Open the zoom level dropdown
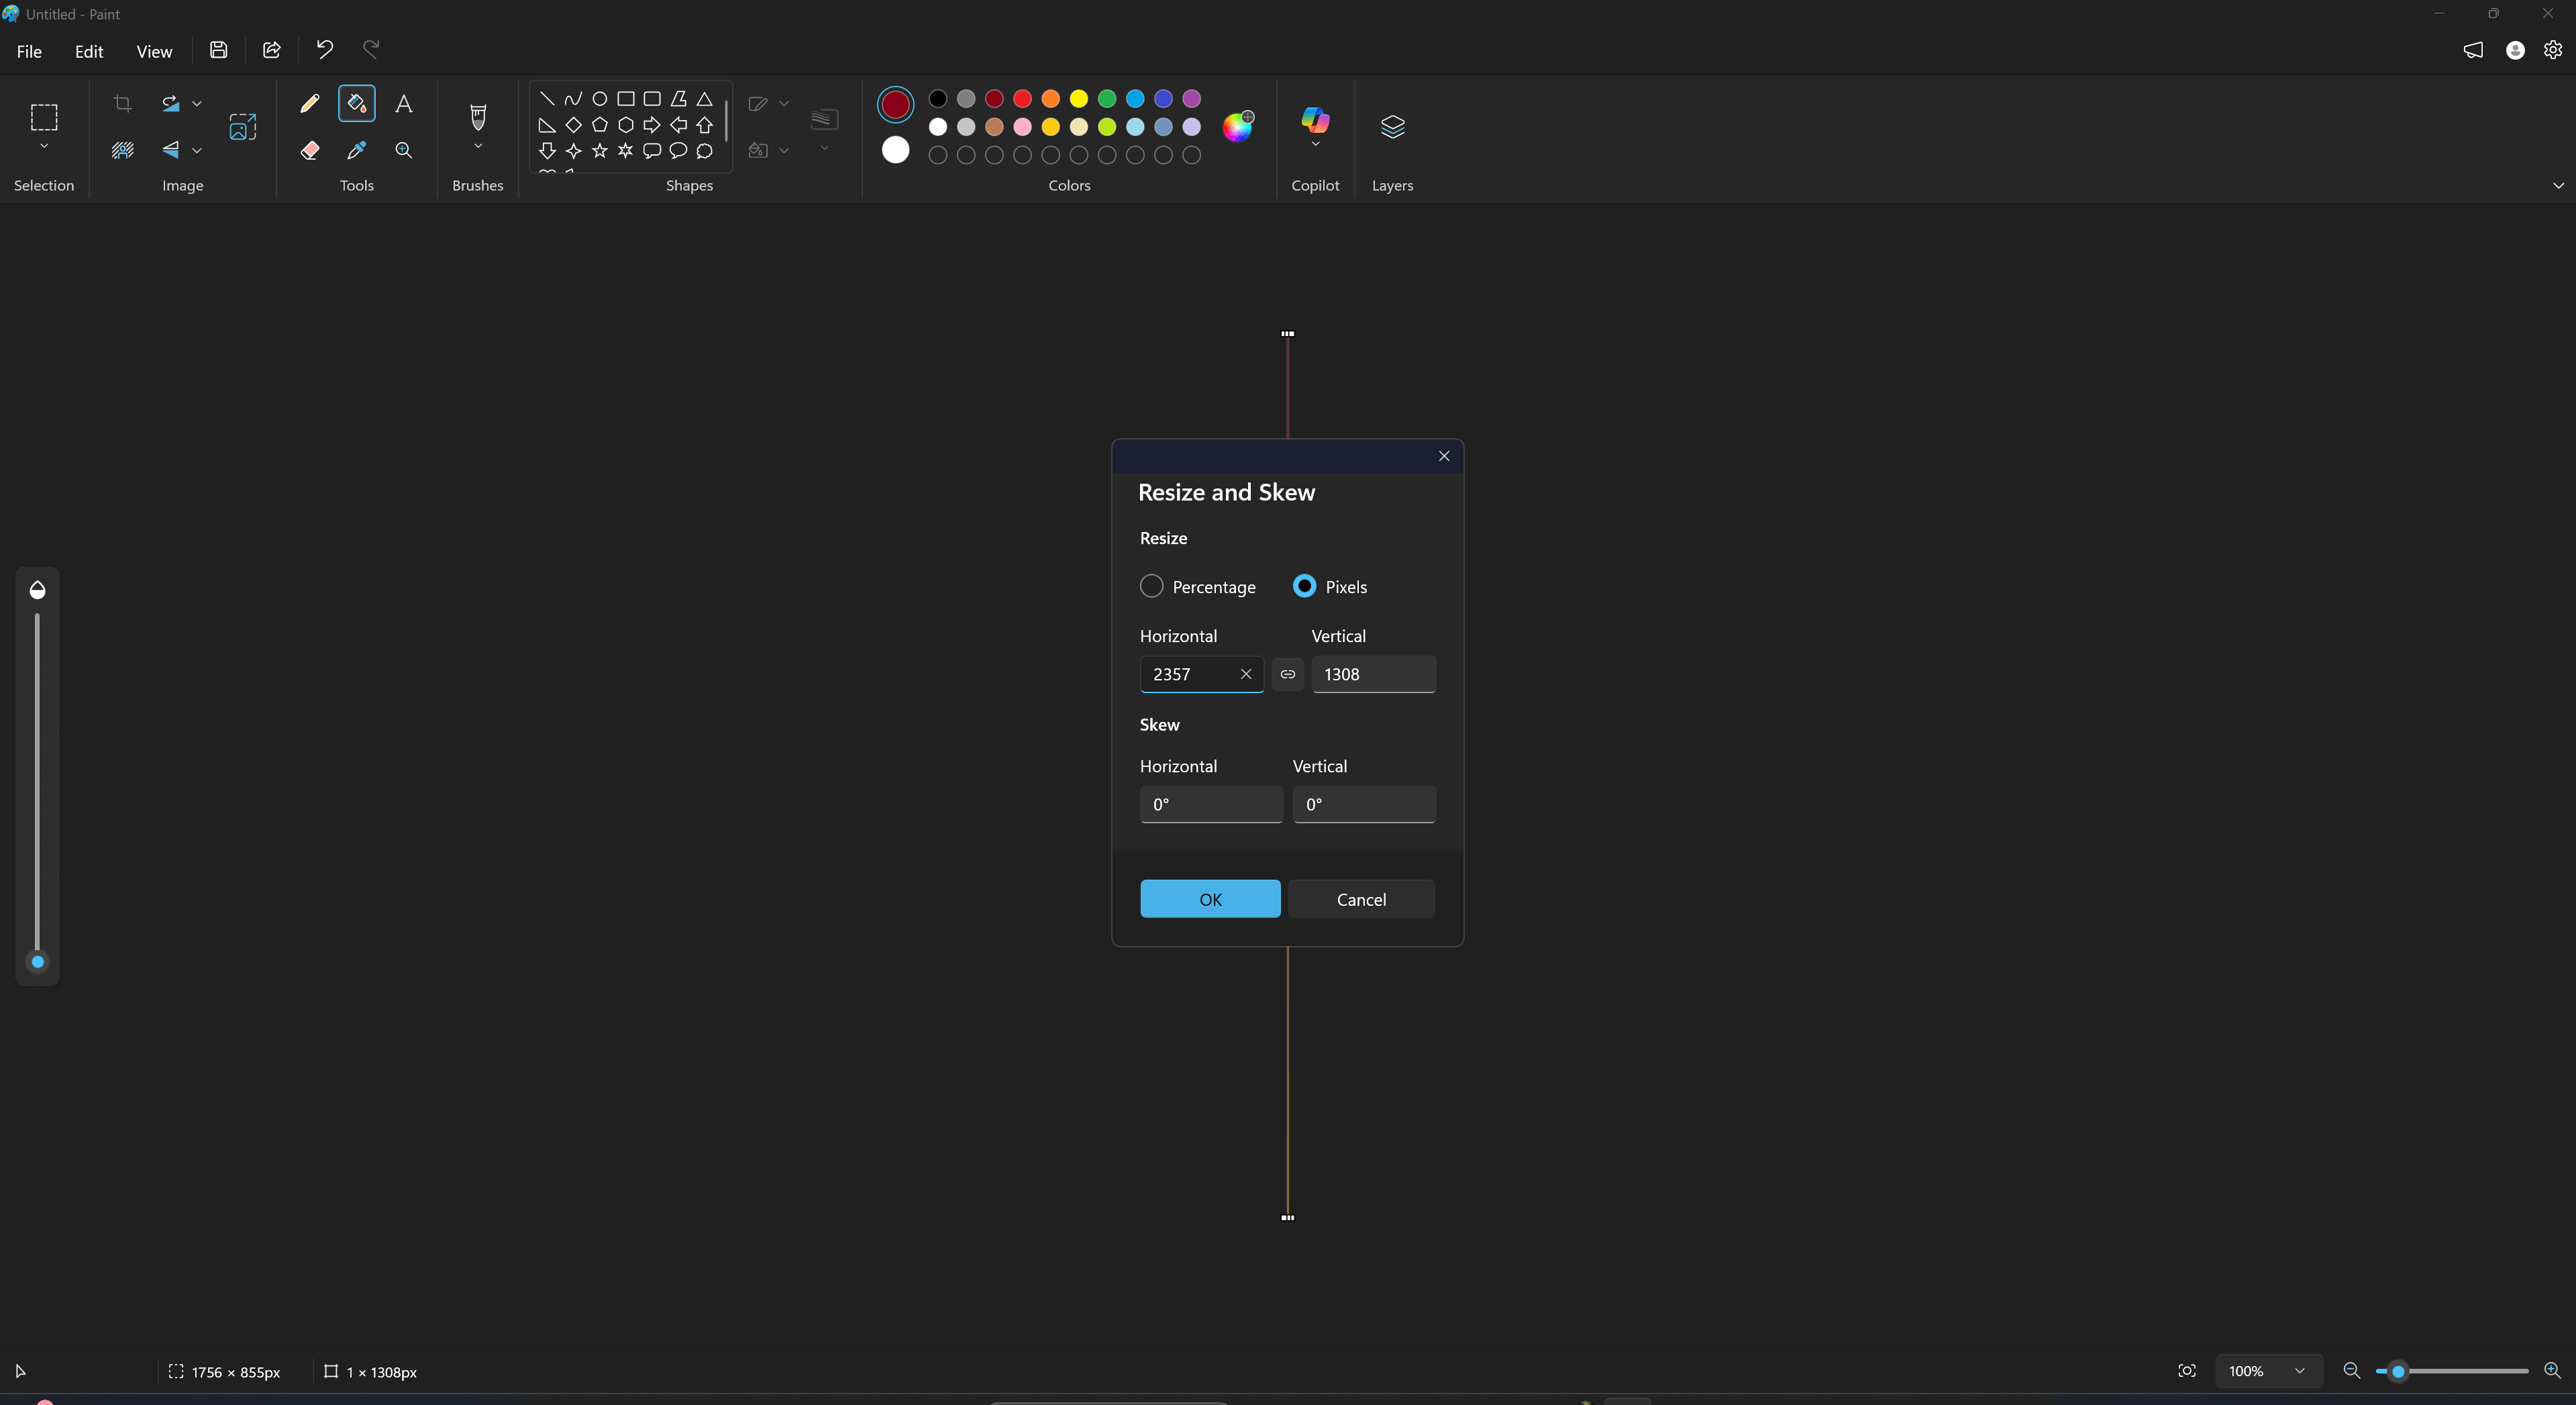The width and height of the screenshot is (2576, 1405). [2299, 1371]
